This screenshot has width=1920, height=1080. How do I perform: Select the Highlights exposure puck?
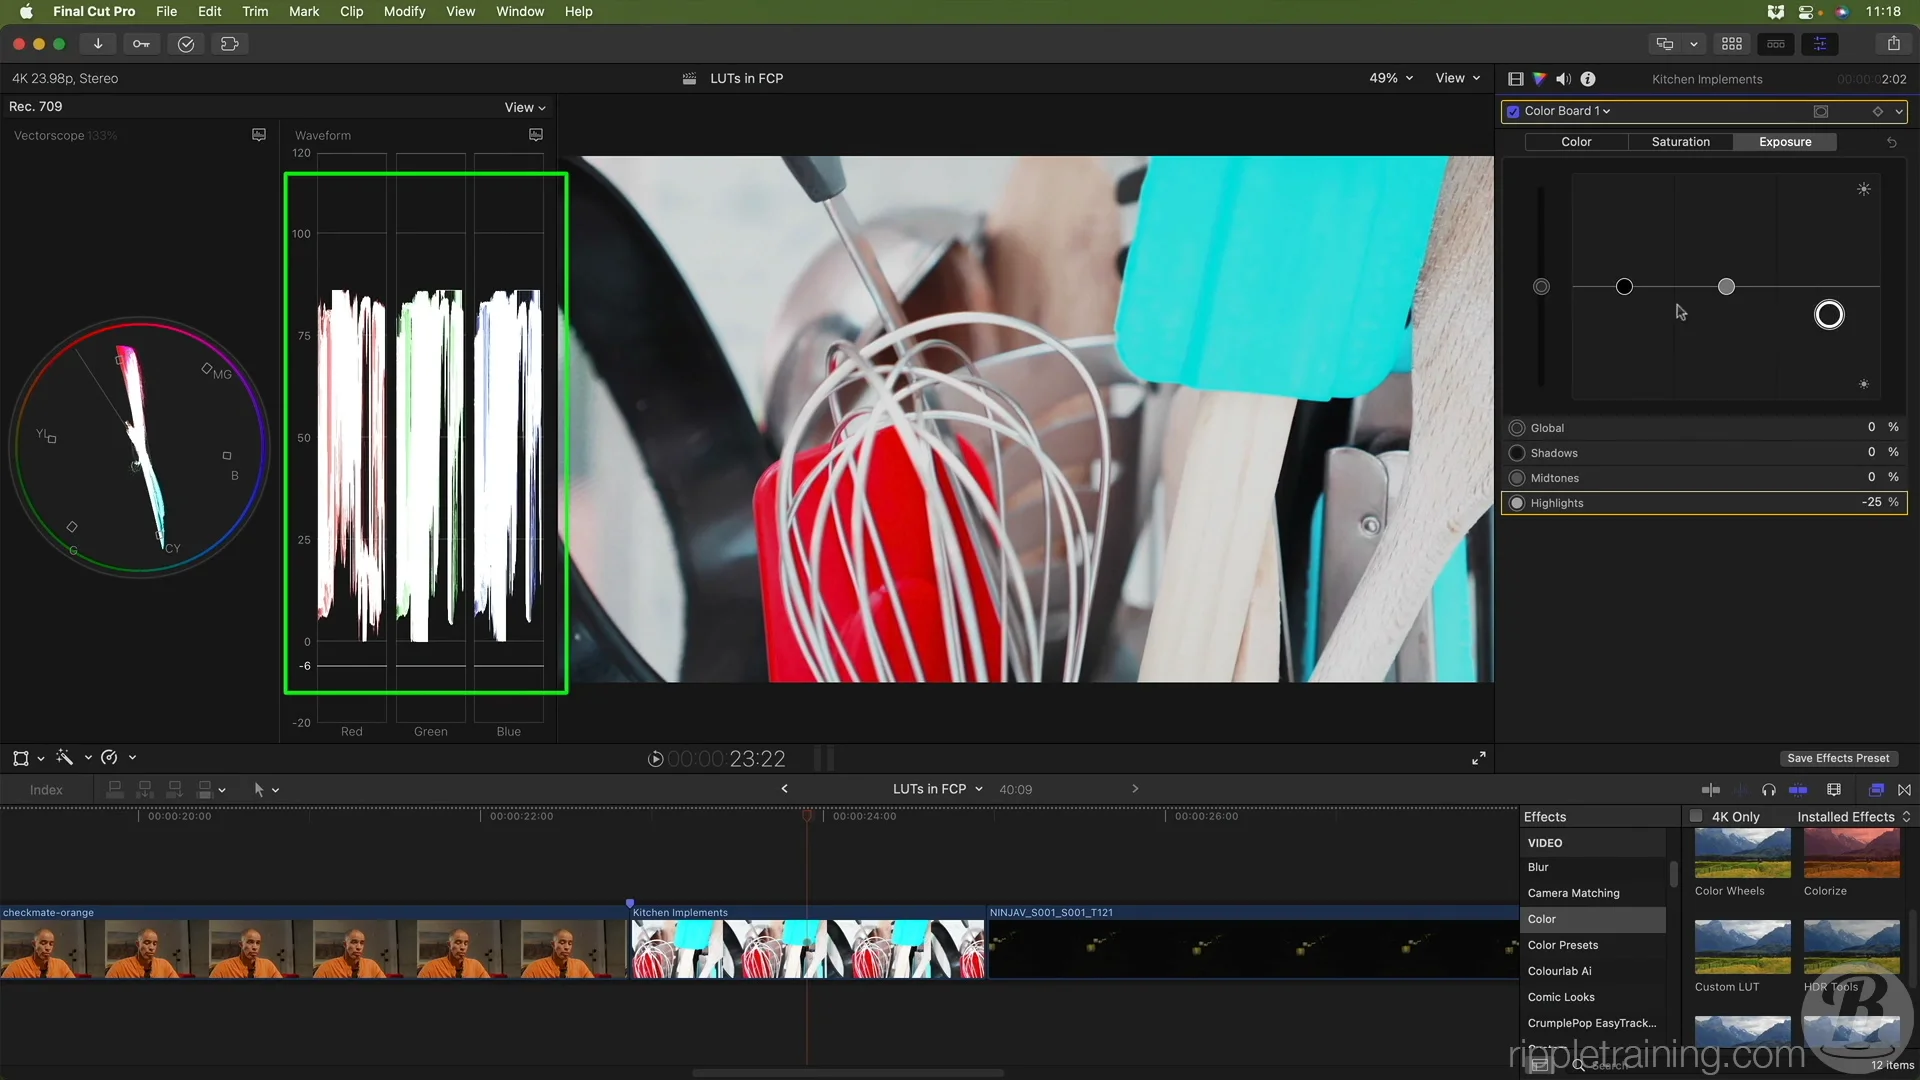pos(1829,315)
